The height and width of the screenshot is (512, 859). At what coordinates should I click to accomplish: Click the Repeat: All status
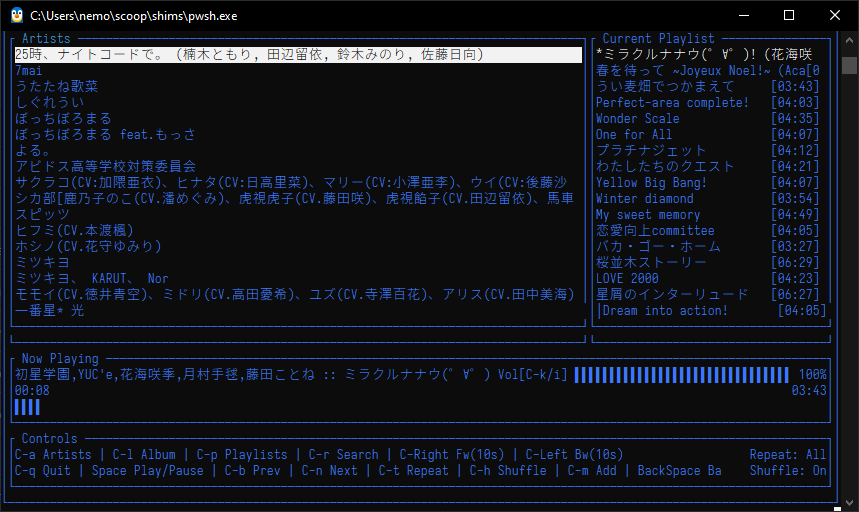pyautogui.click(x=788, y=455)
